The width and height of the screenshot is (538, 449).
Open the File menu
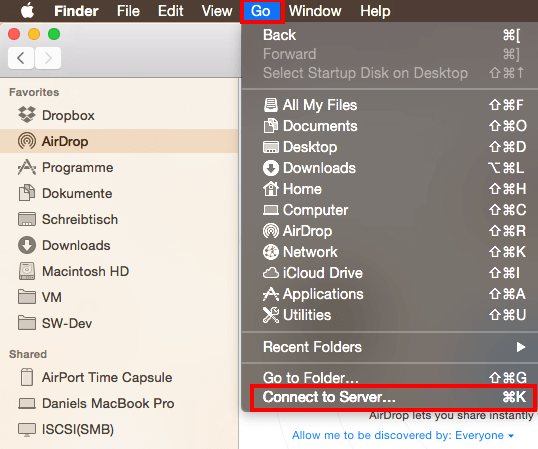(x=128, y=11)
